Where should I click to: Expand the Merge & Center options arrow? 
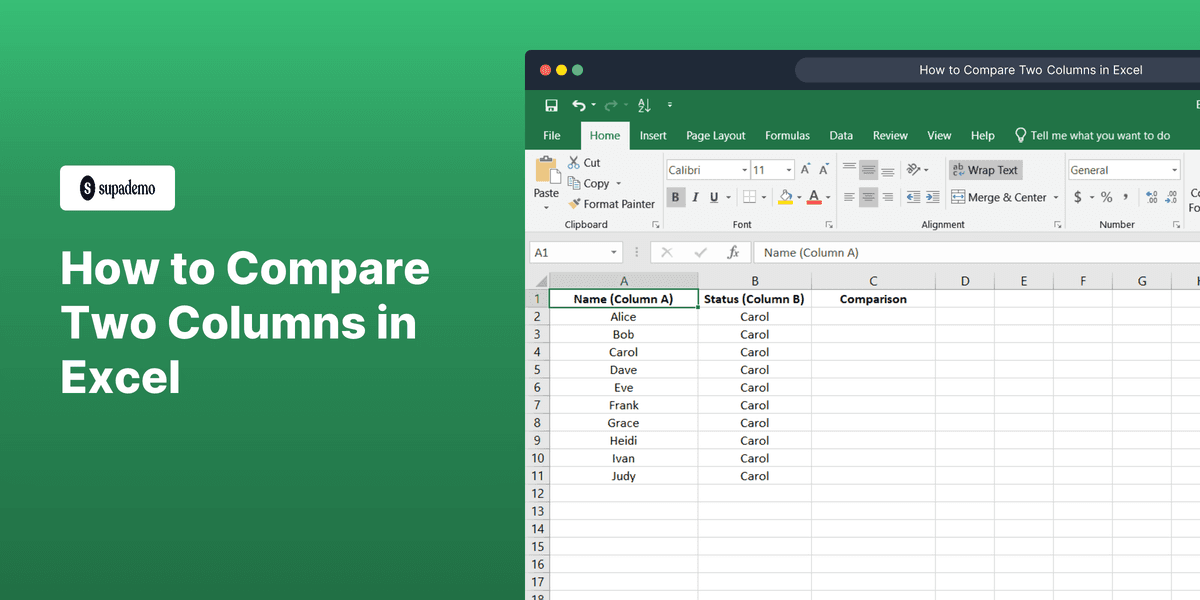(1055, 197)
